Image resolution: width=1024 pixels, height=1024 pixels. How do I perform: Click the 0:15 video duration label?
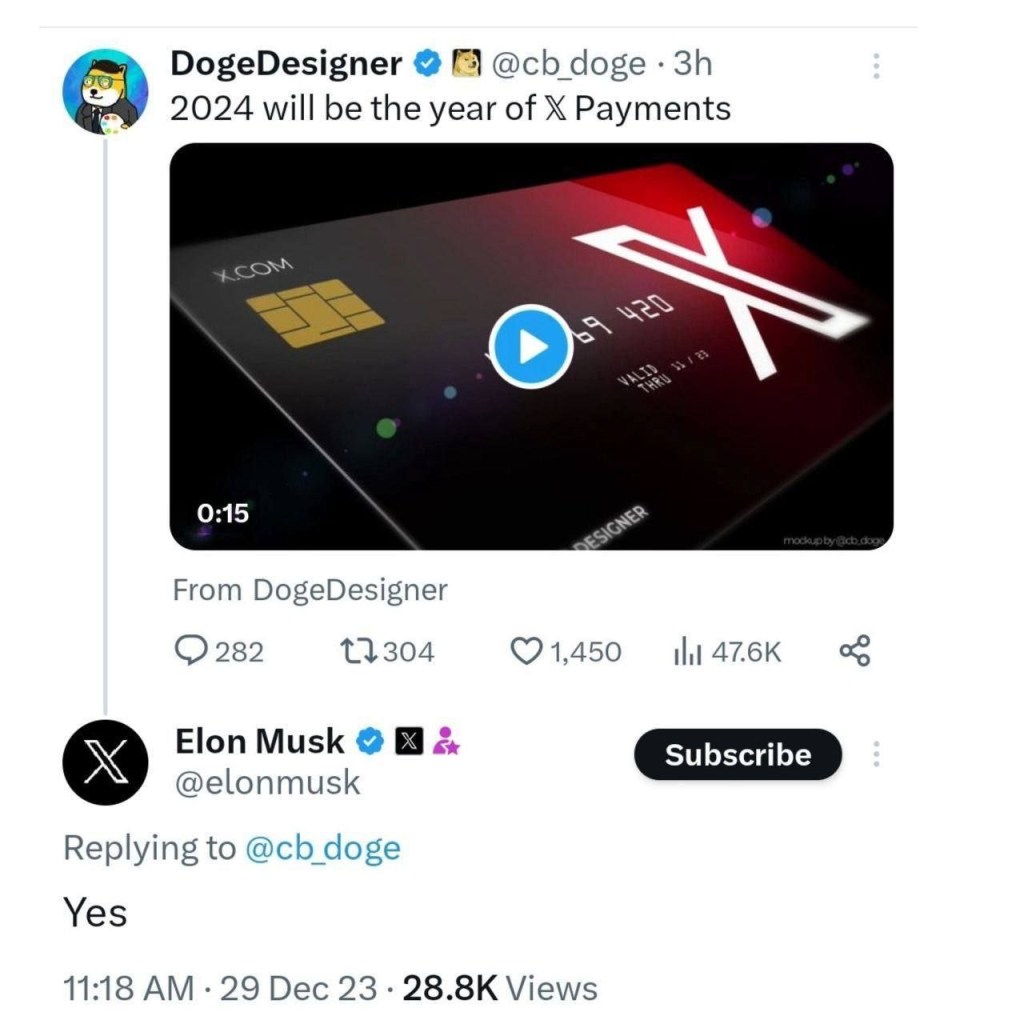(x=222, y=513)
